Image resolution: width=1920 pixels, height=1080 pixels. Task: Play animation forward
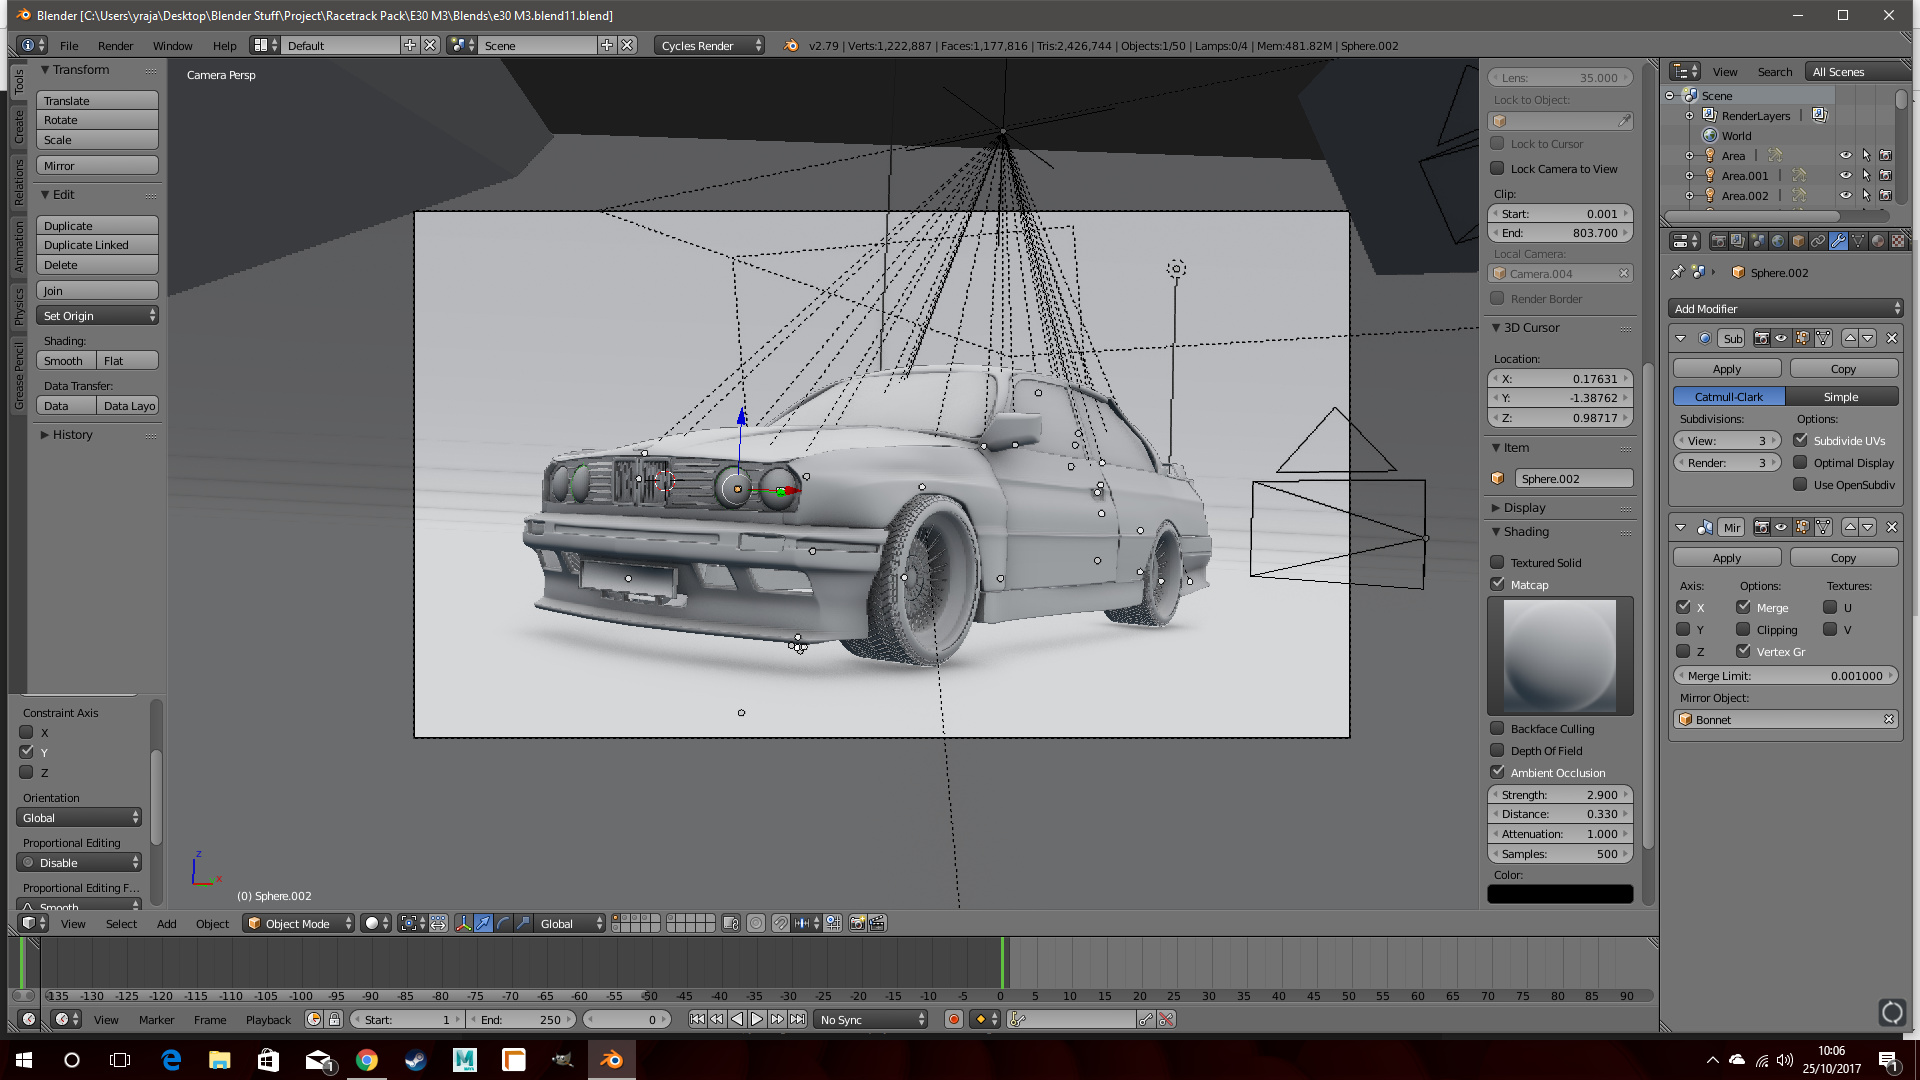click(757, 1020)
